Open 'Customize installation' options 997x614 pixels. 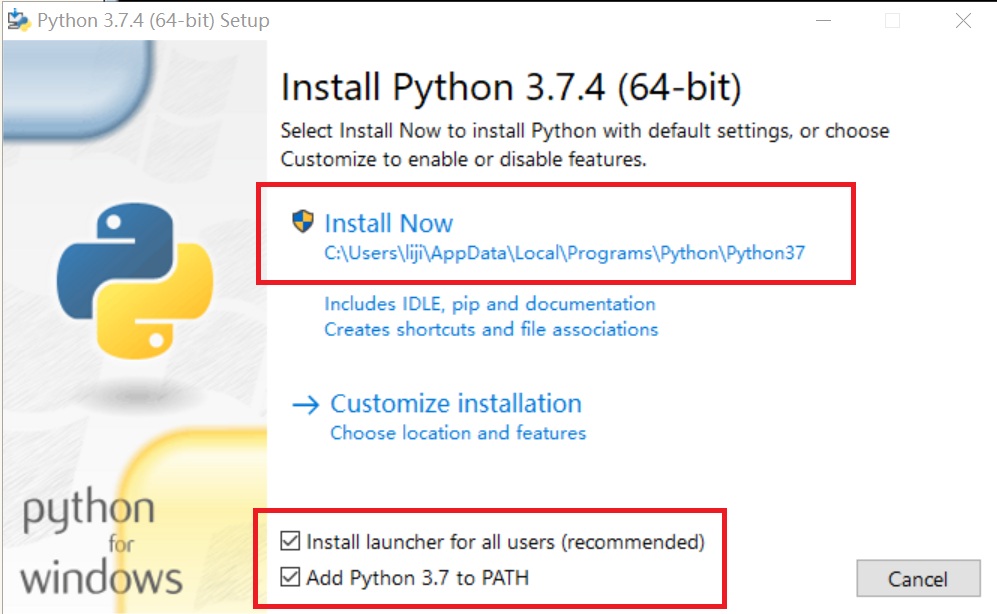tap(456, 404)
